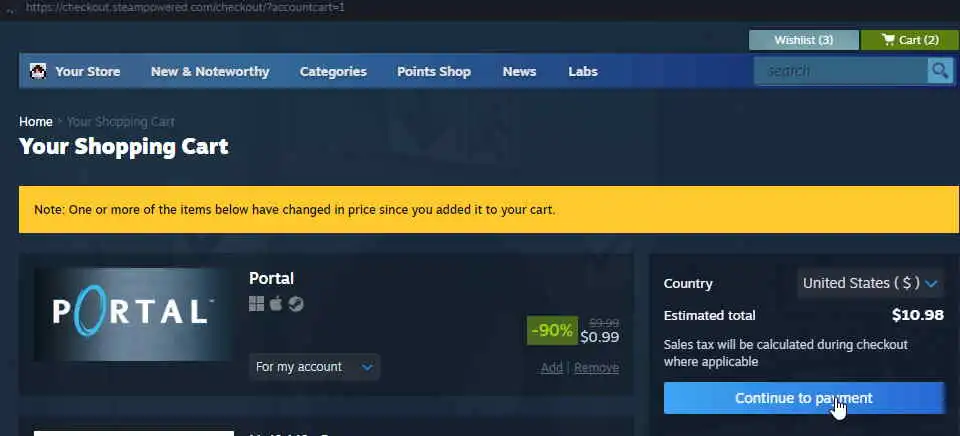
Task: Click the profile avatar beside Your Store
Action: click(x=38, y=71)
